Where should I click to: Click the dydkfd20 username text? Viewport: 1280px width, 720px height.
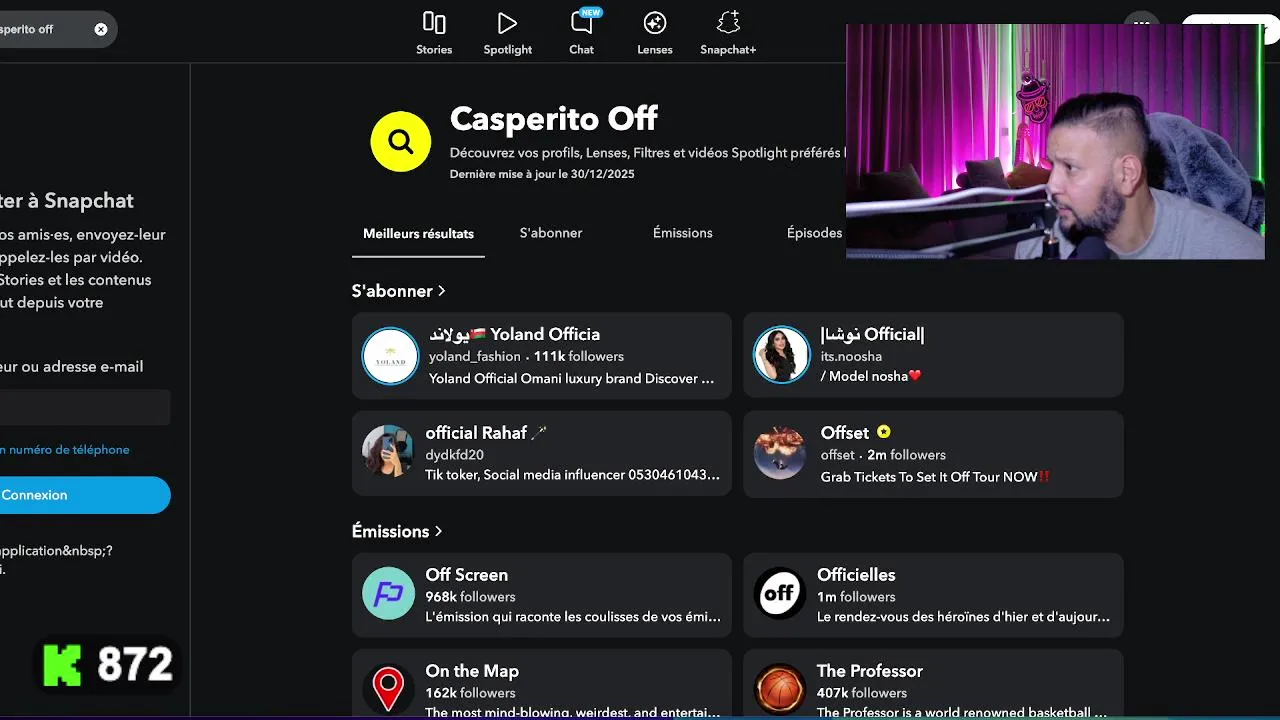coord(454,455)
